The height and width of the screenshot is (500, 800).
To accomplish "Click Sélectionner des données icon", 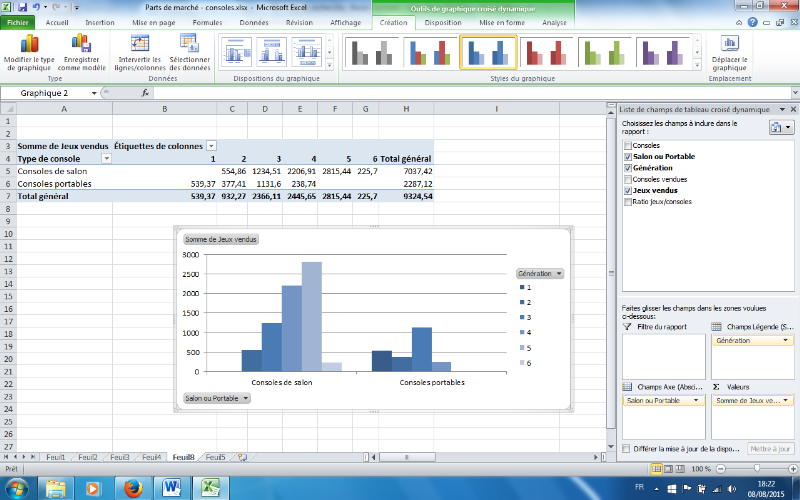I will (189, 43).
